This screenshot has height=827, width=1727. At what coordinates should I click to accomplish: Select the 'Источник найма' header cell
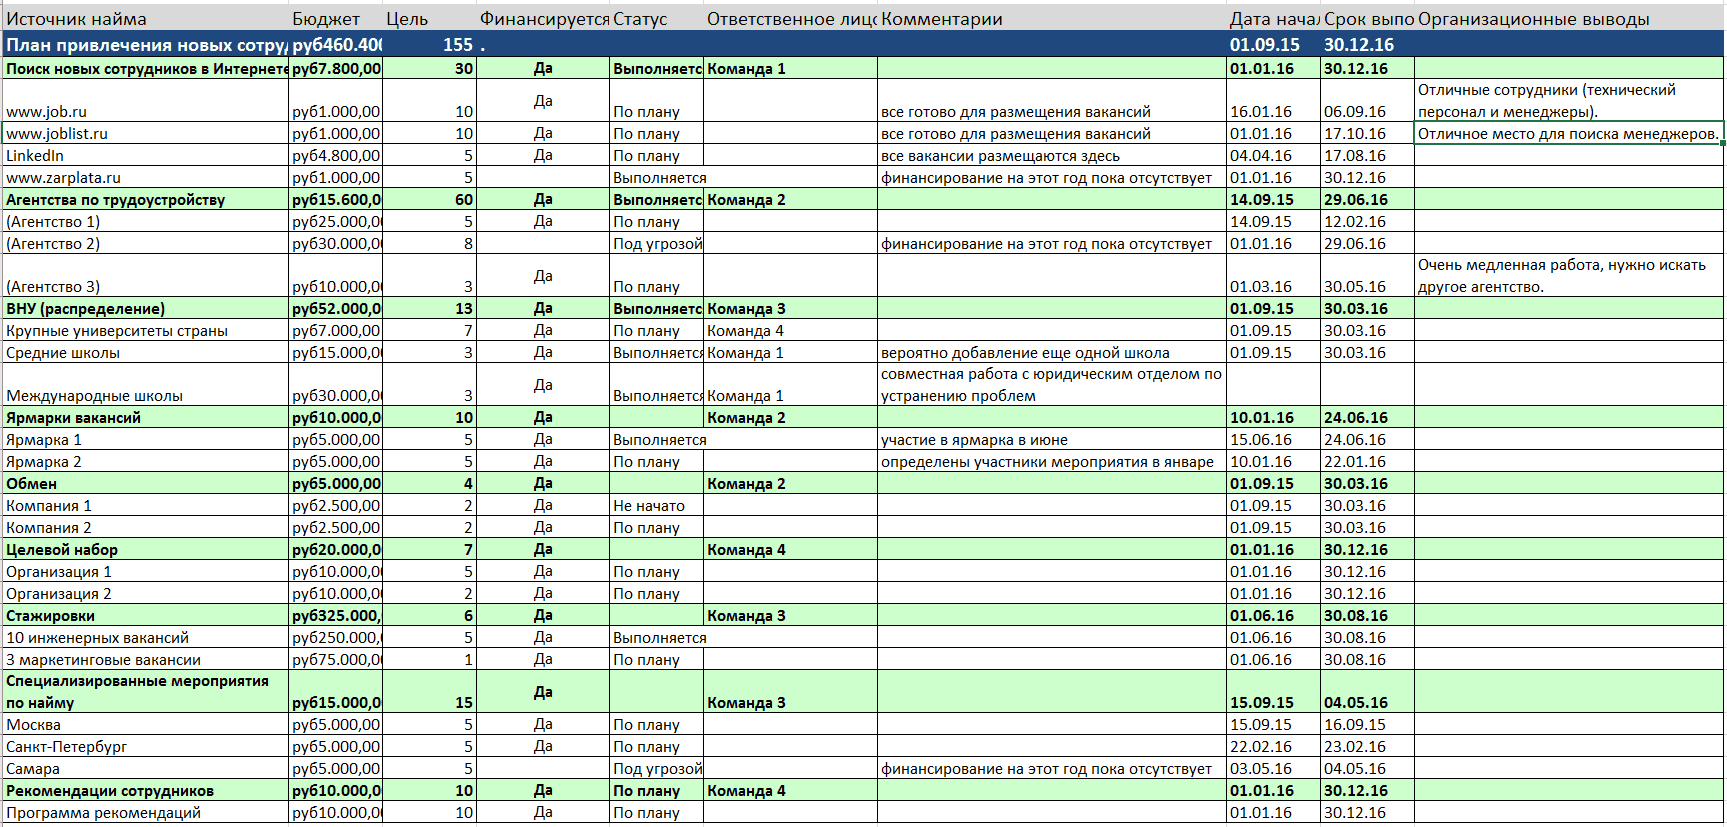145,19
